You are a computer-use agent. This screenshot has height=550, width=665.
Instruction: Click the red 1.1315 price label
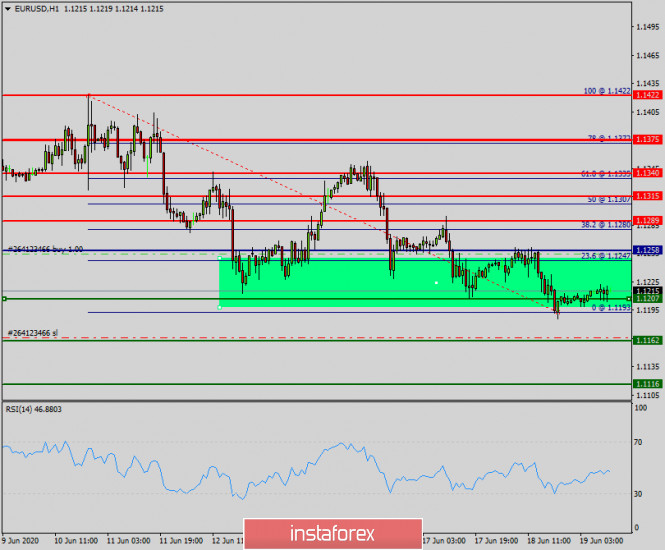[x=648, y=196]
